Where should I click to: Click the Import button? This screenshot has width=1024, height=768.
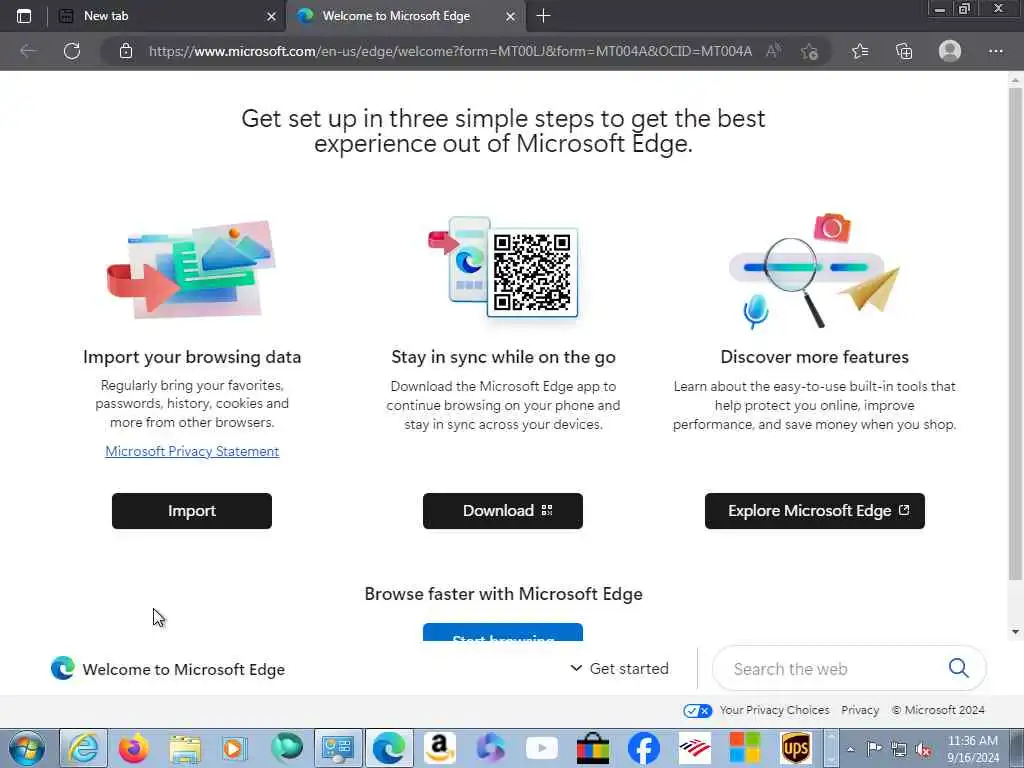pos(192,511)
